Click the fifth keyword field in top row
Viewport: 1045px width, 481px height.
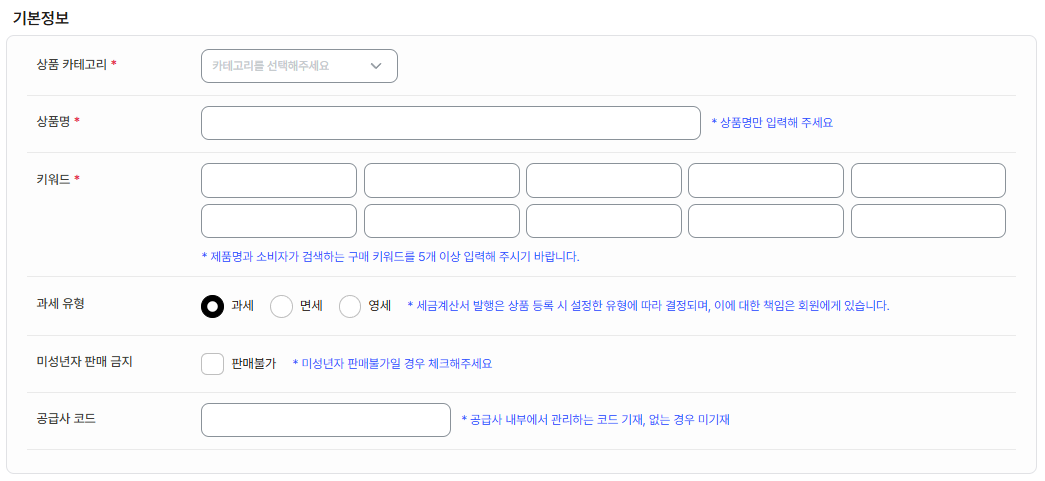(928, 181)
